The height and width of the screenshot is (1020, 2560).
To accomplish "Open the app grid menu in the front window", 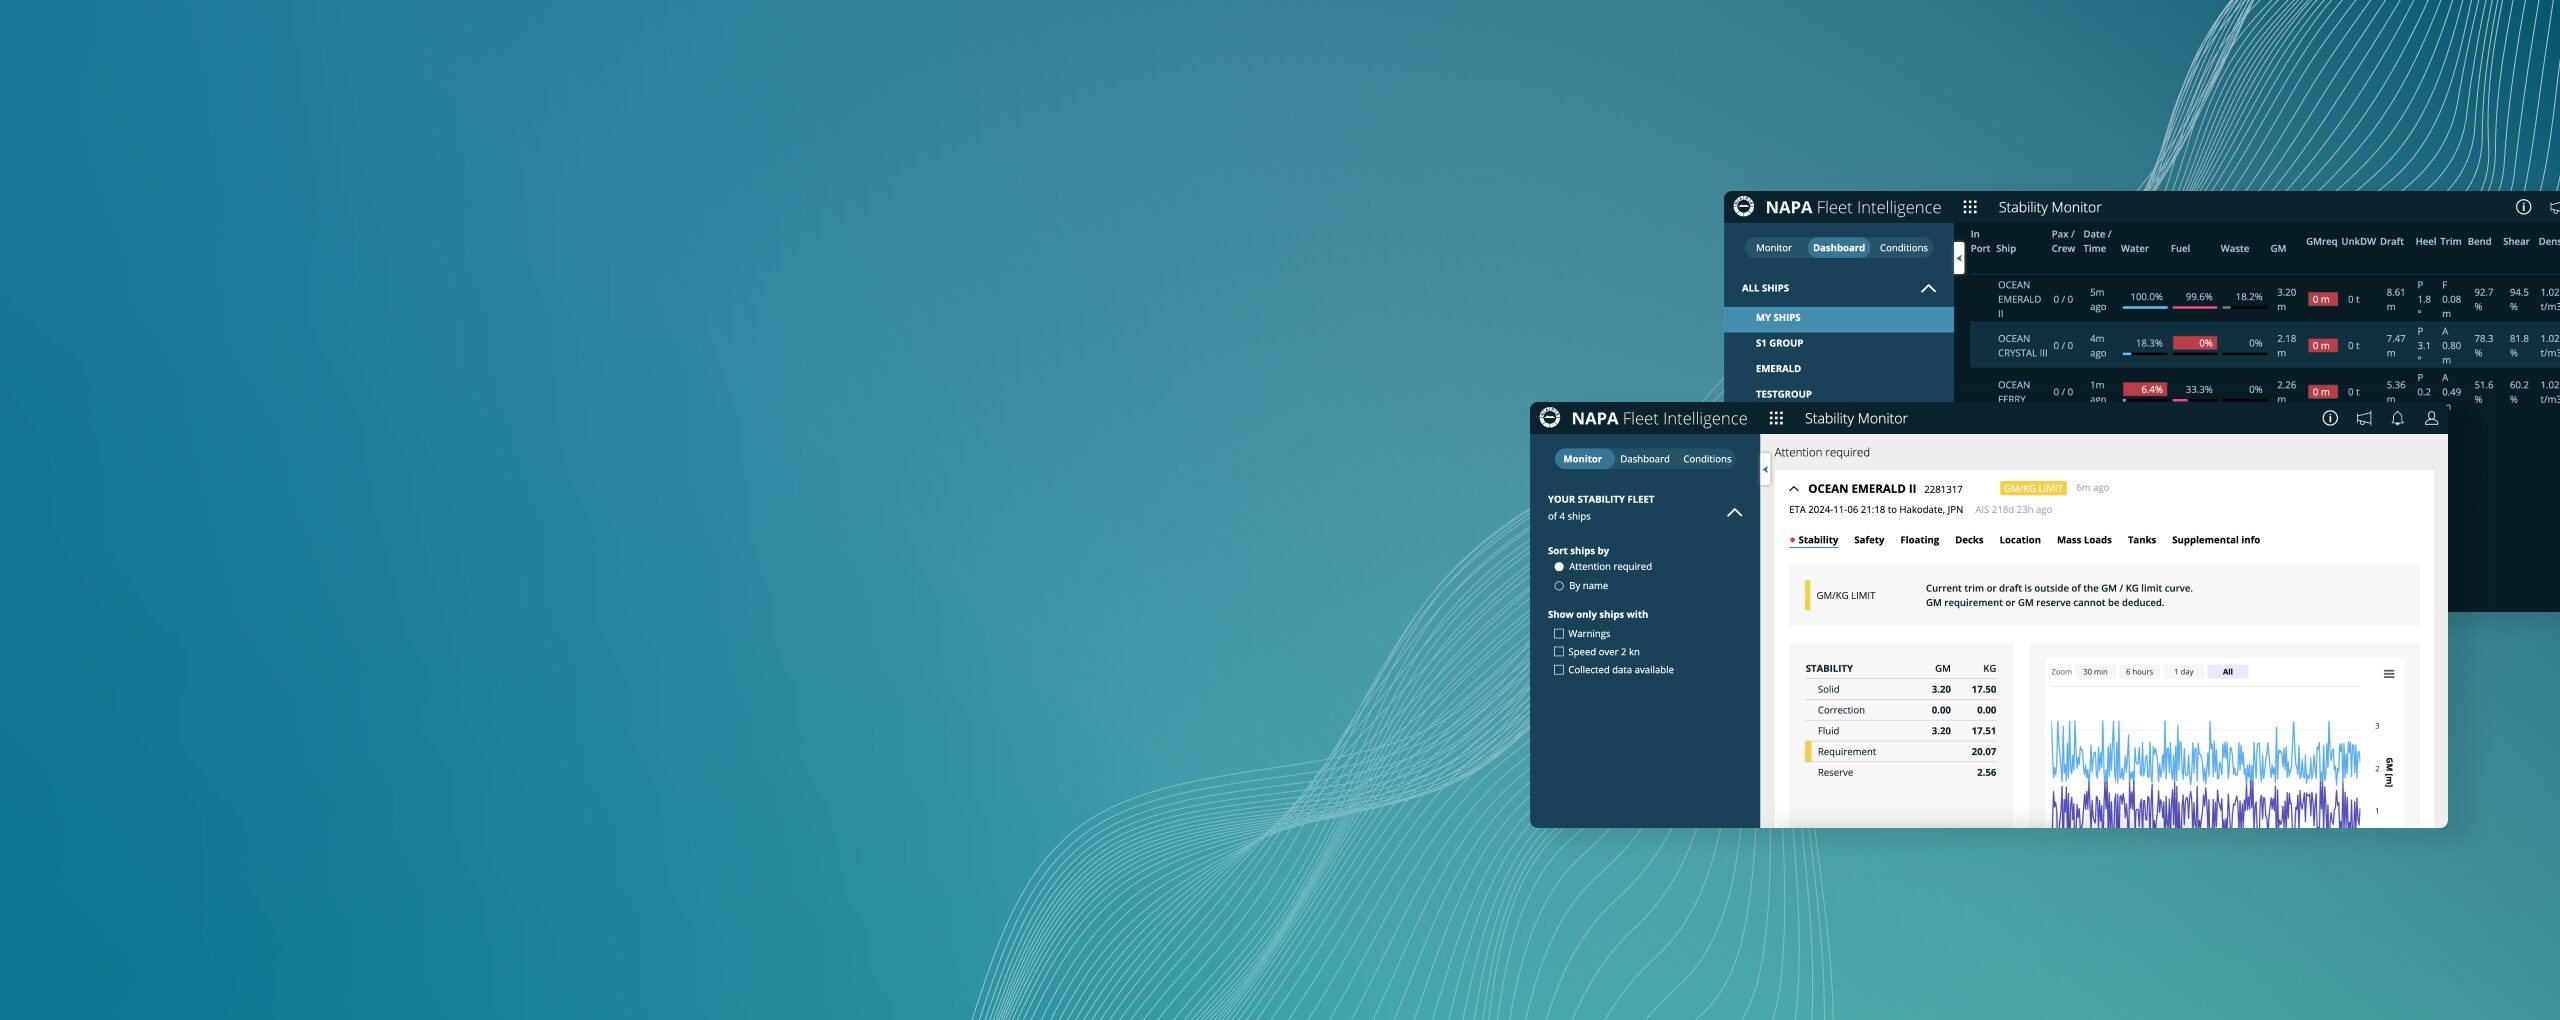I will (1776, 418).
